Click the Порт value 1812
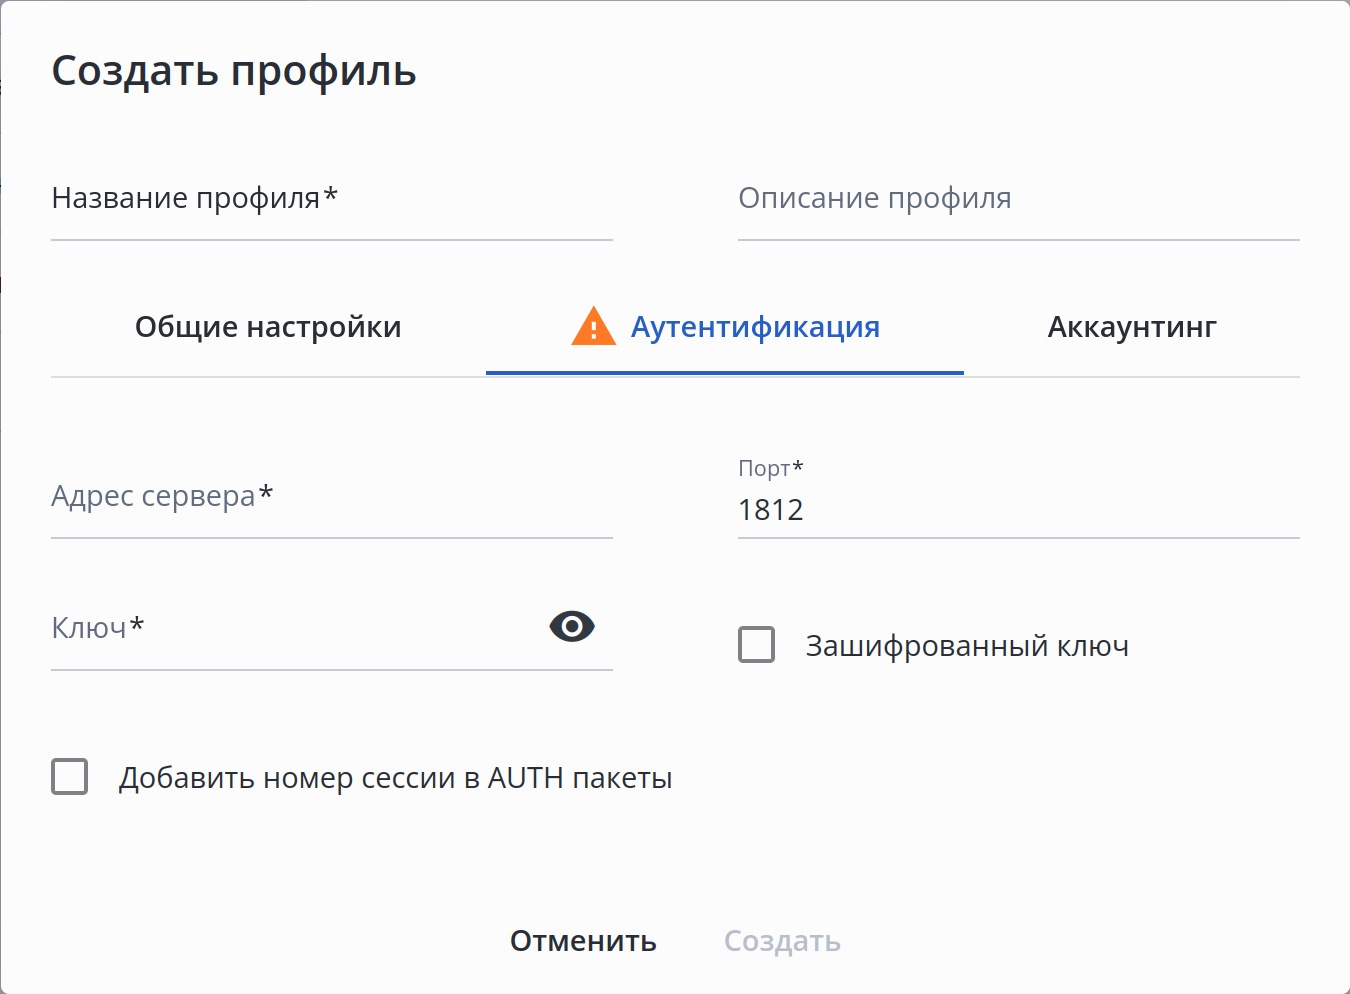 pyautogui.click(x=771, y=510)
